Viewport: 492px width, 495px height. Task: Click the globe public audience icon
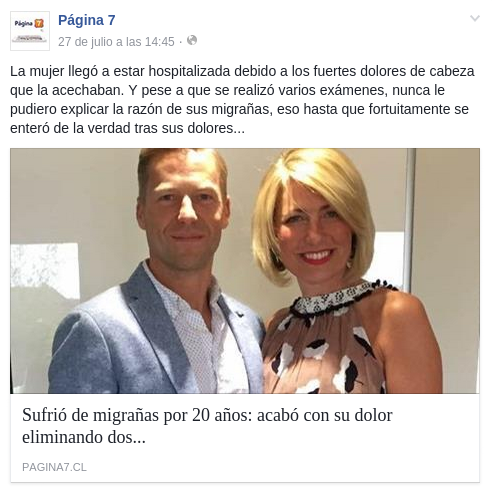pyautogui.click(x=192, y=40)
